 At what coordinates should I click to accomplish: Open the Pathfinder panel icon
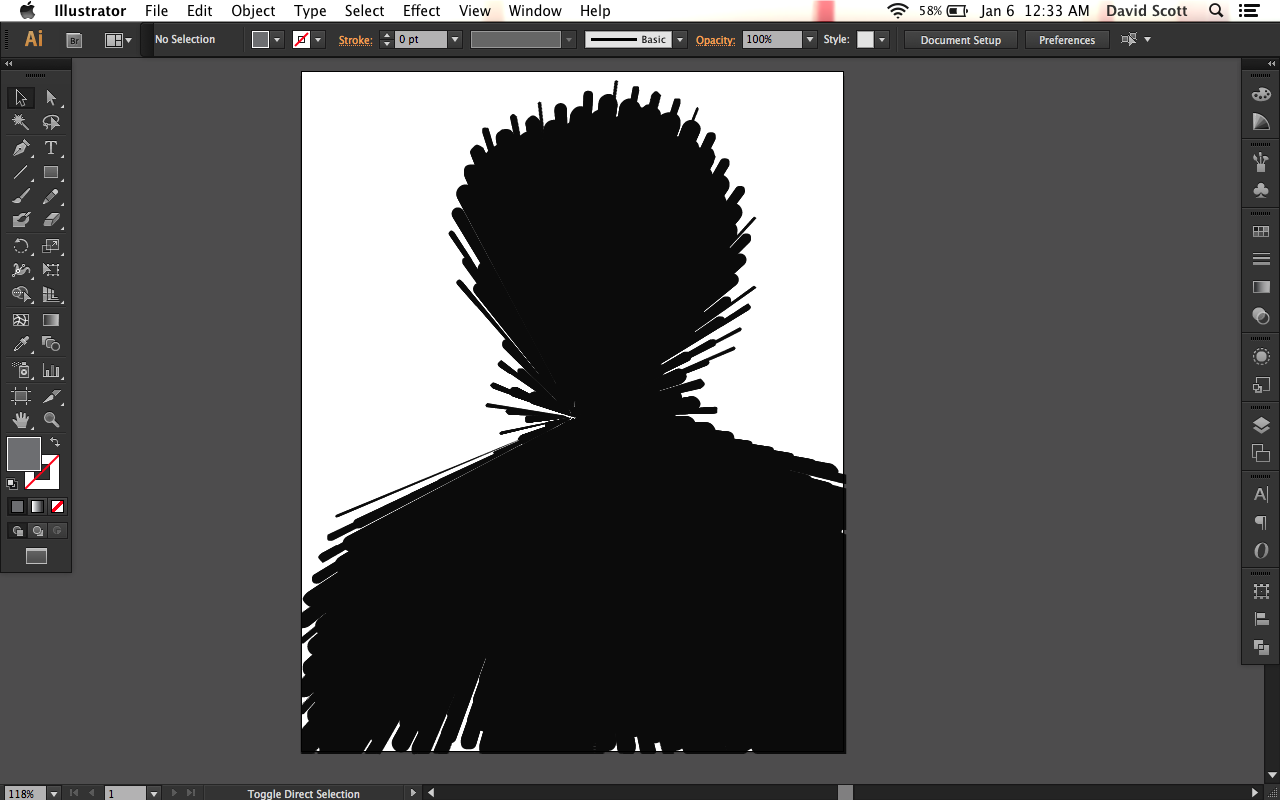click(x=1261, y=647)
